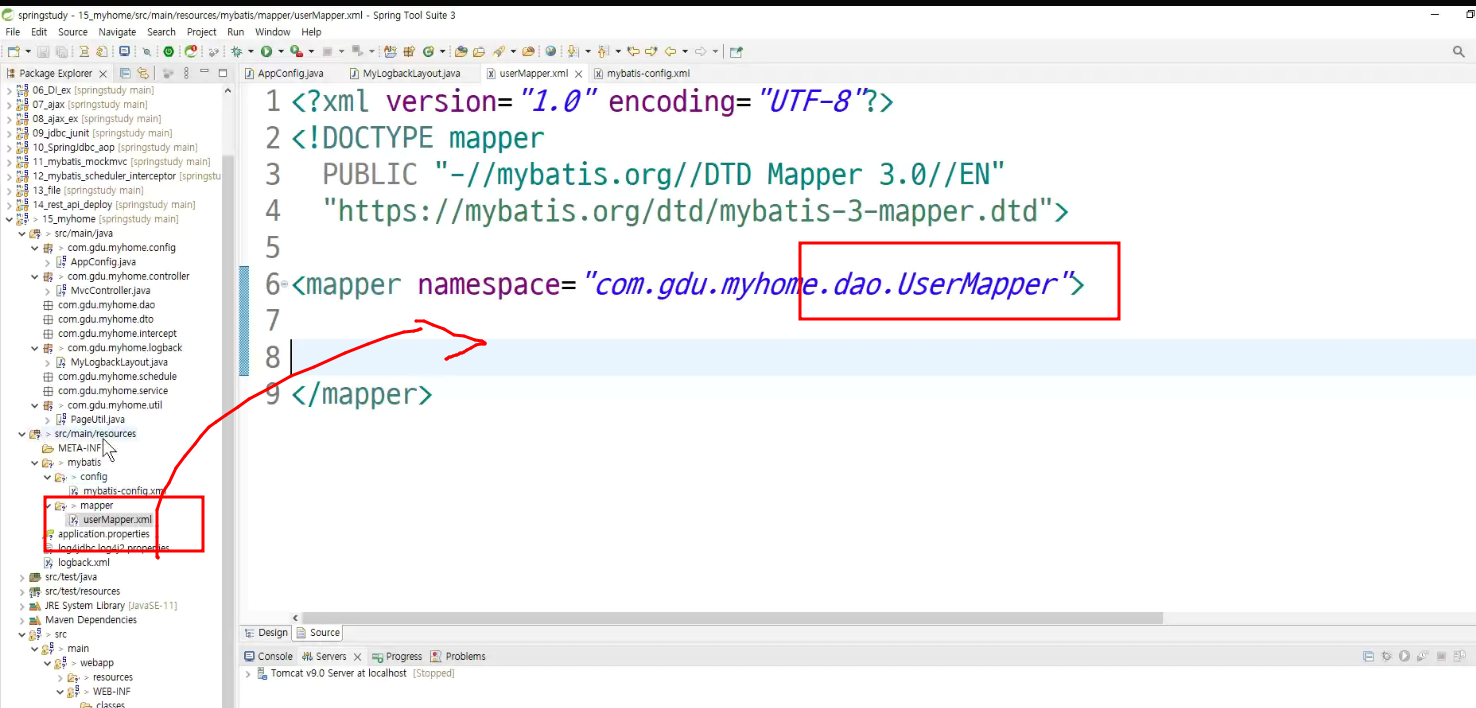Select logback.xml in the tree
This screenshot has width=1476, height=708.
pos(83,563)
